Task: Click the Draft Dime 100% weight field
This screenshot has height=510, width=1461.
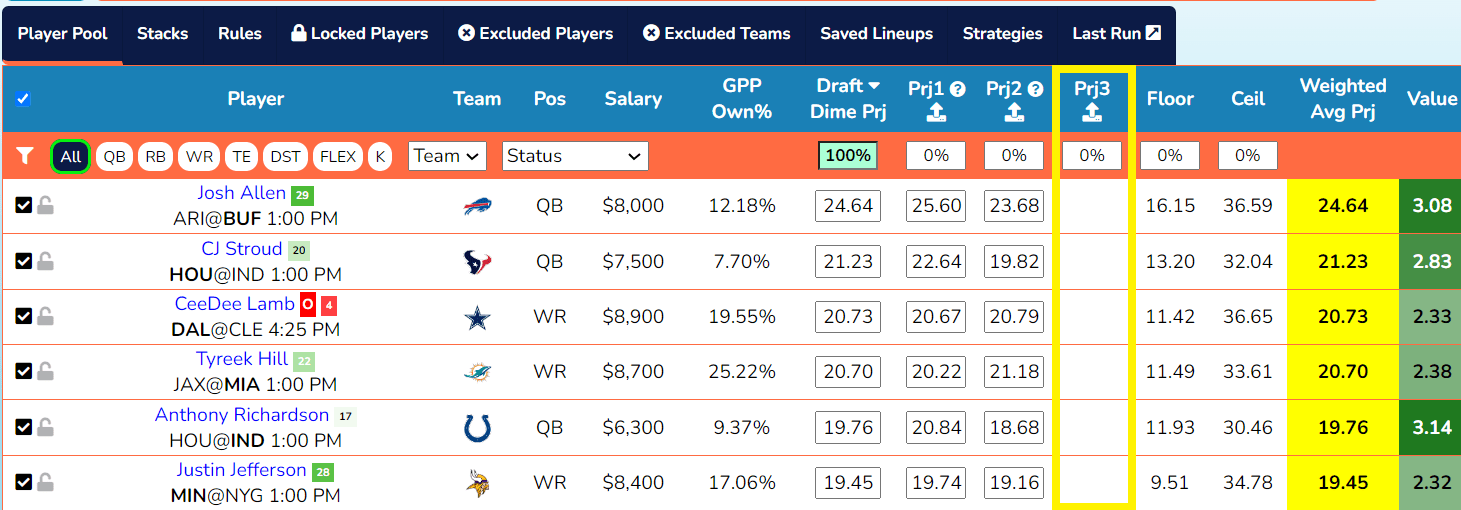Action: pos(848,156)
